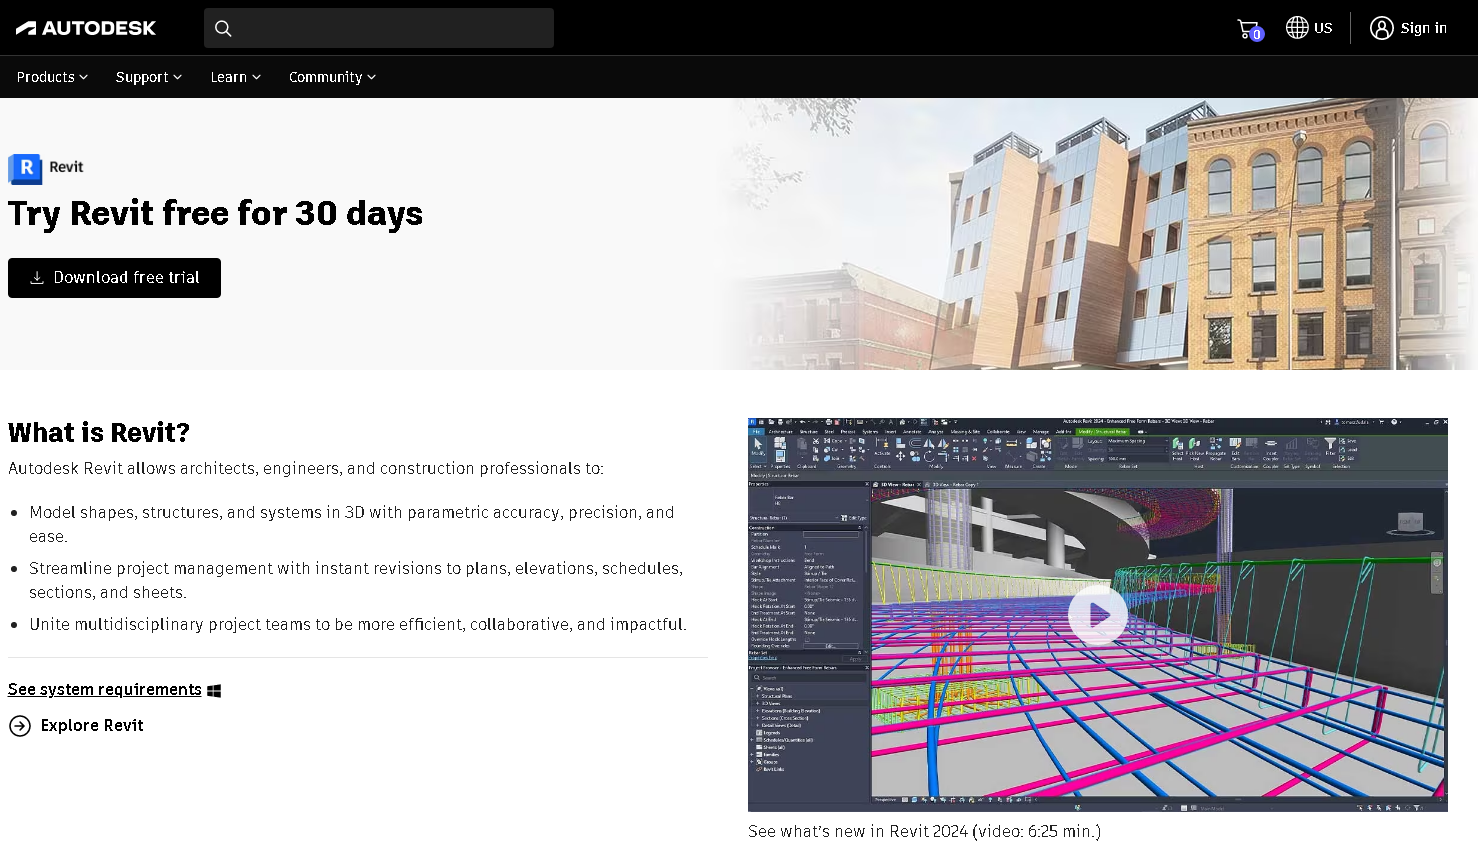Click the search magnifier icon

(223, 28)
